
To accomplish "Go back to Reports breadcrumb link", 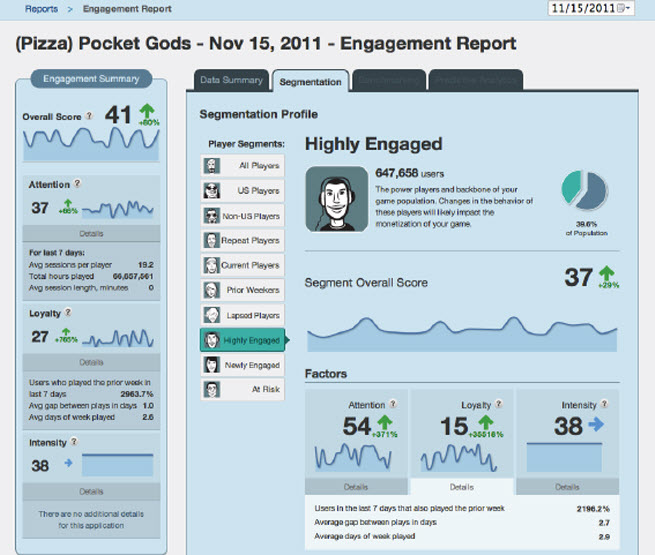I will (41, 9).
